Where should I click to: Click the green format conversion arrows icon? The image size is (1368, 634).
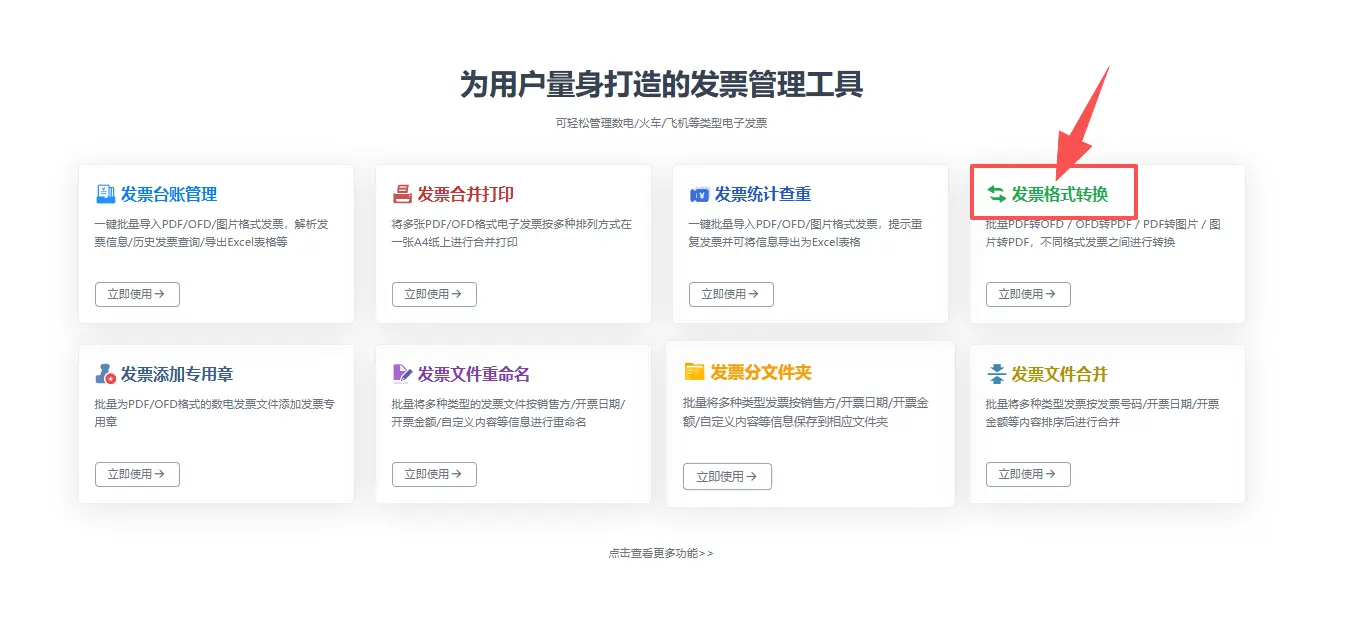(996, 194)
